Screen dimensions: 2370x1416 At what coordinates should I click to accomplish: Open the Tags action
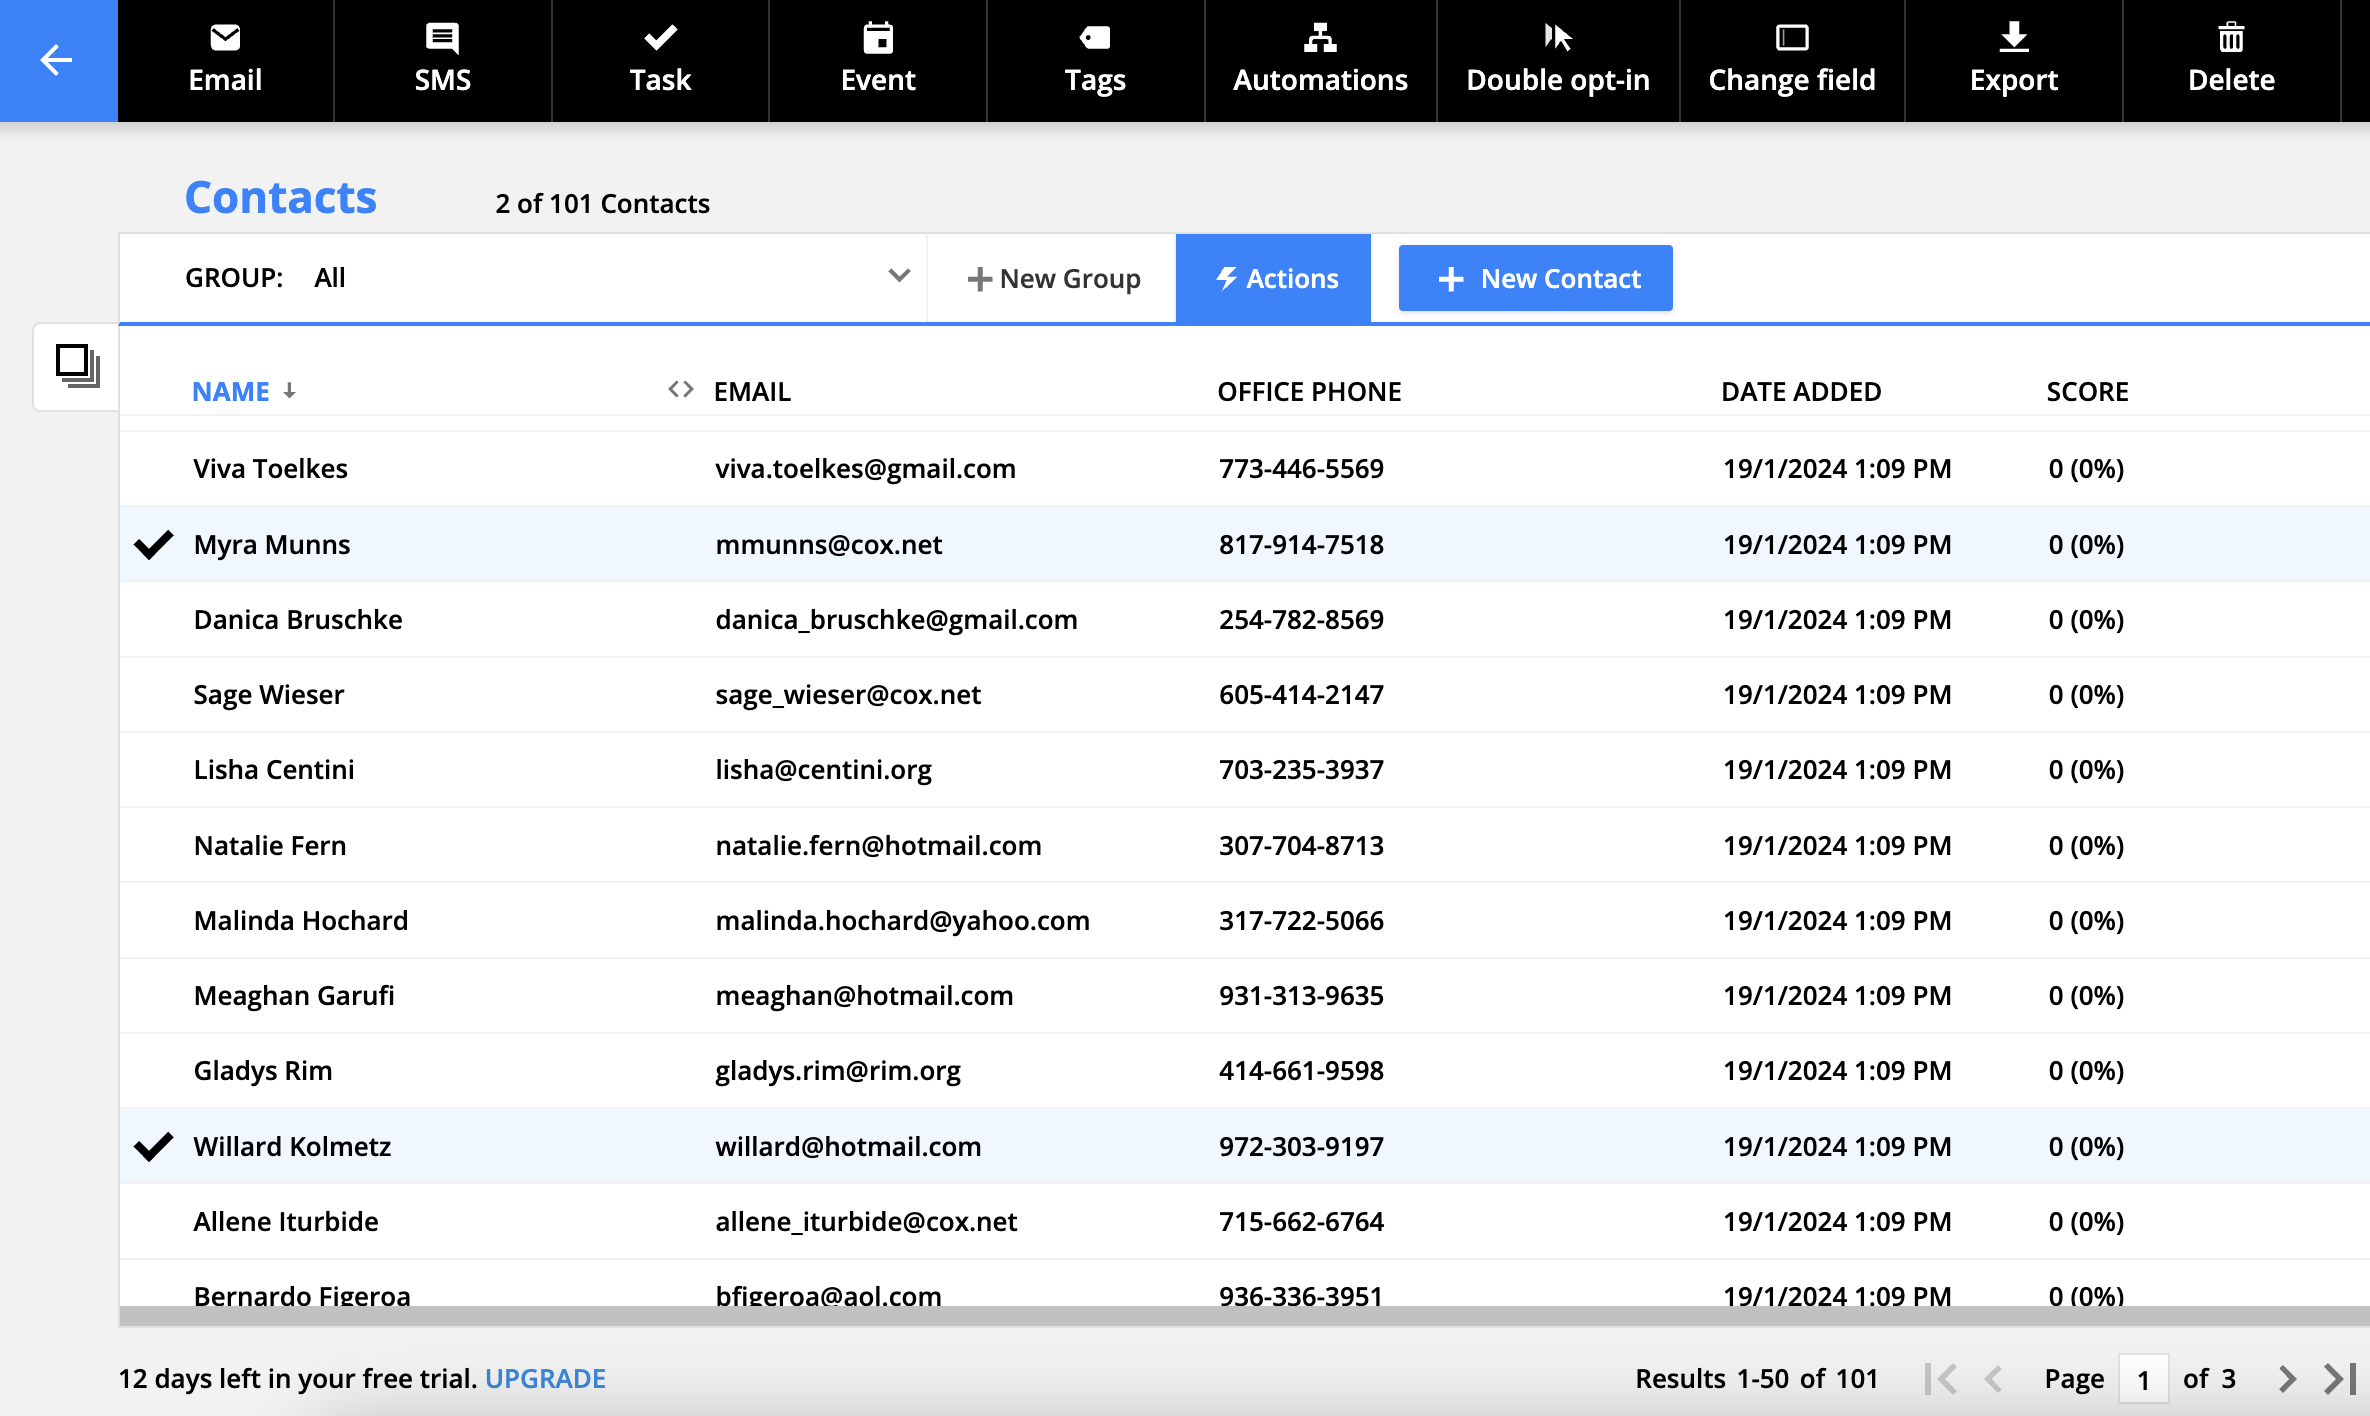[1095, 60]
